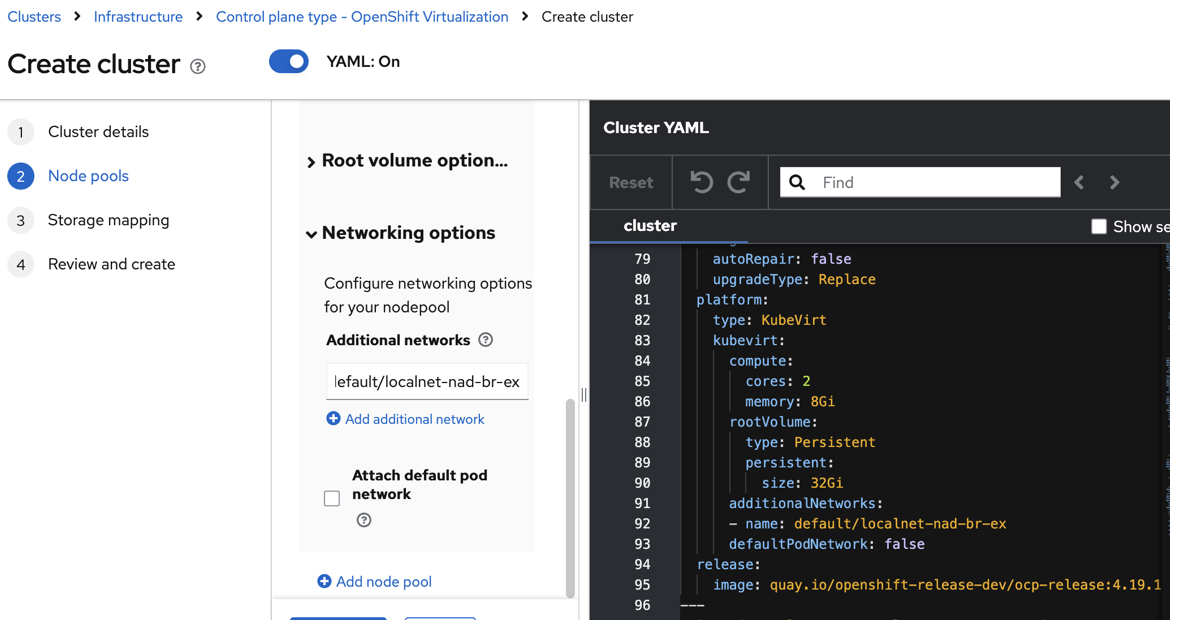Click the additional network name input field
Image resolution: width=1182 pixels, height=620 pixels.
[x=427, y=382]
